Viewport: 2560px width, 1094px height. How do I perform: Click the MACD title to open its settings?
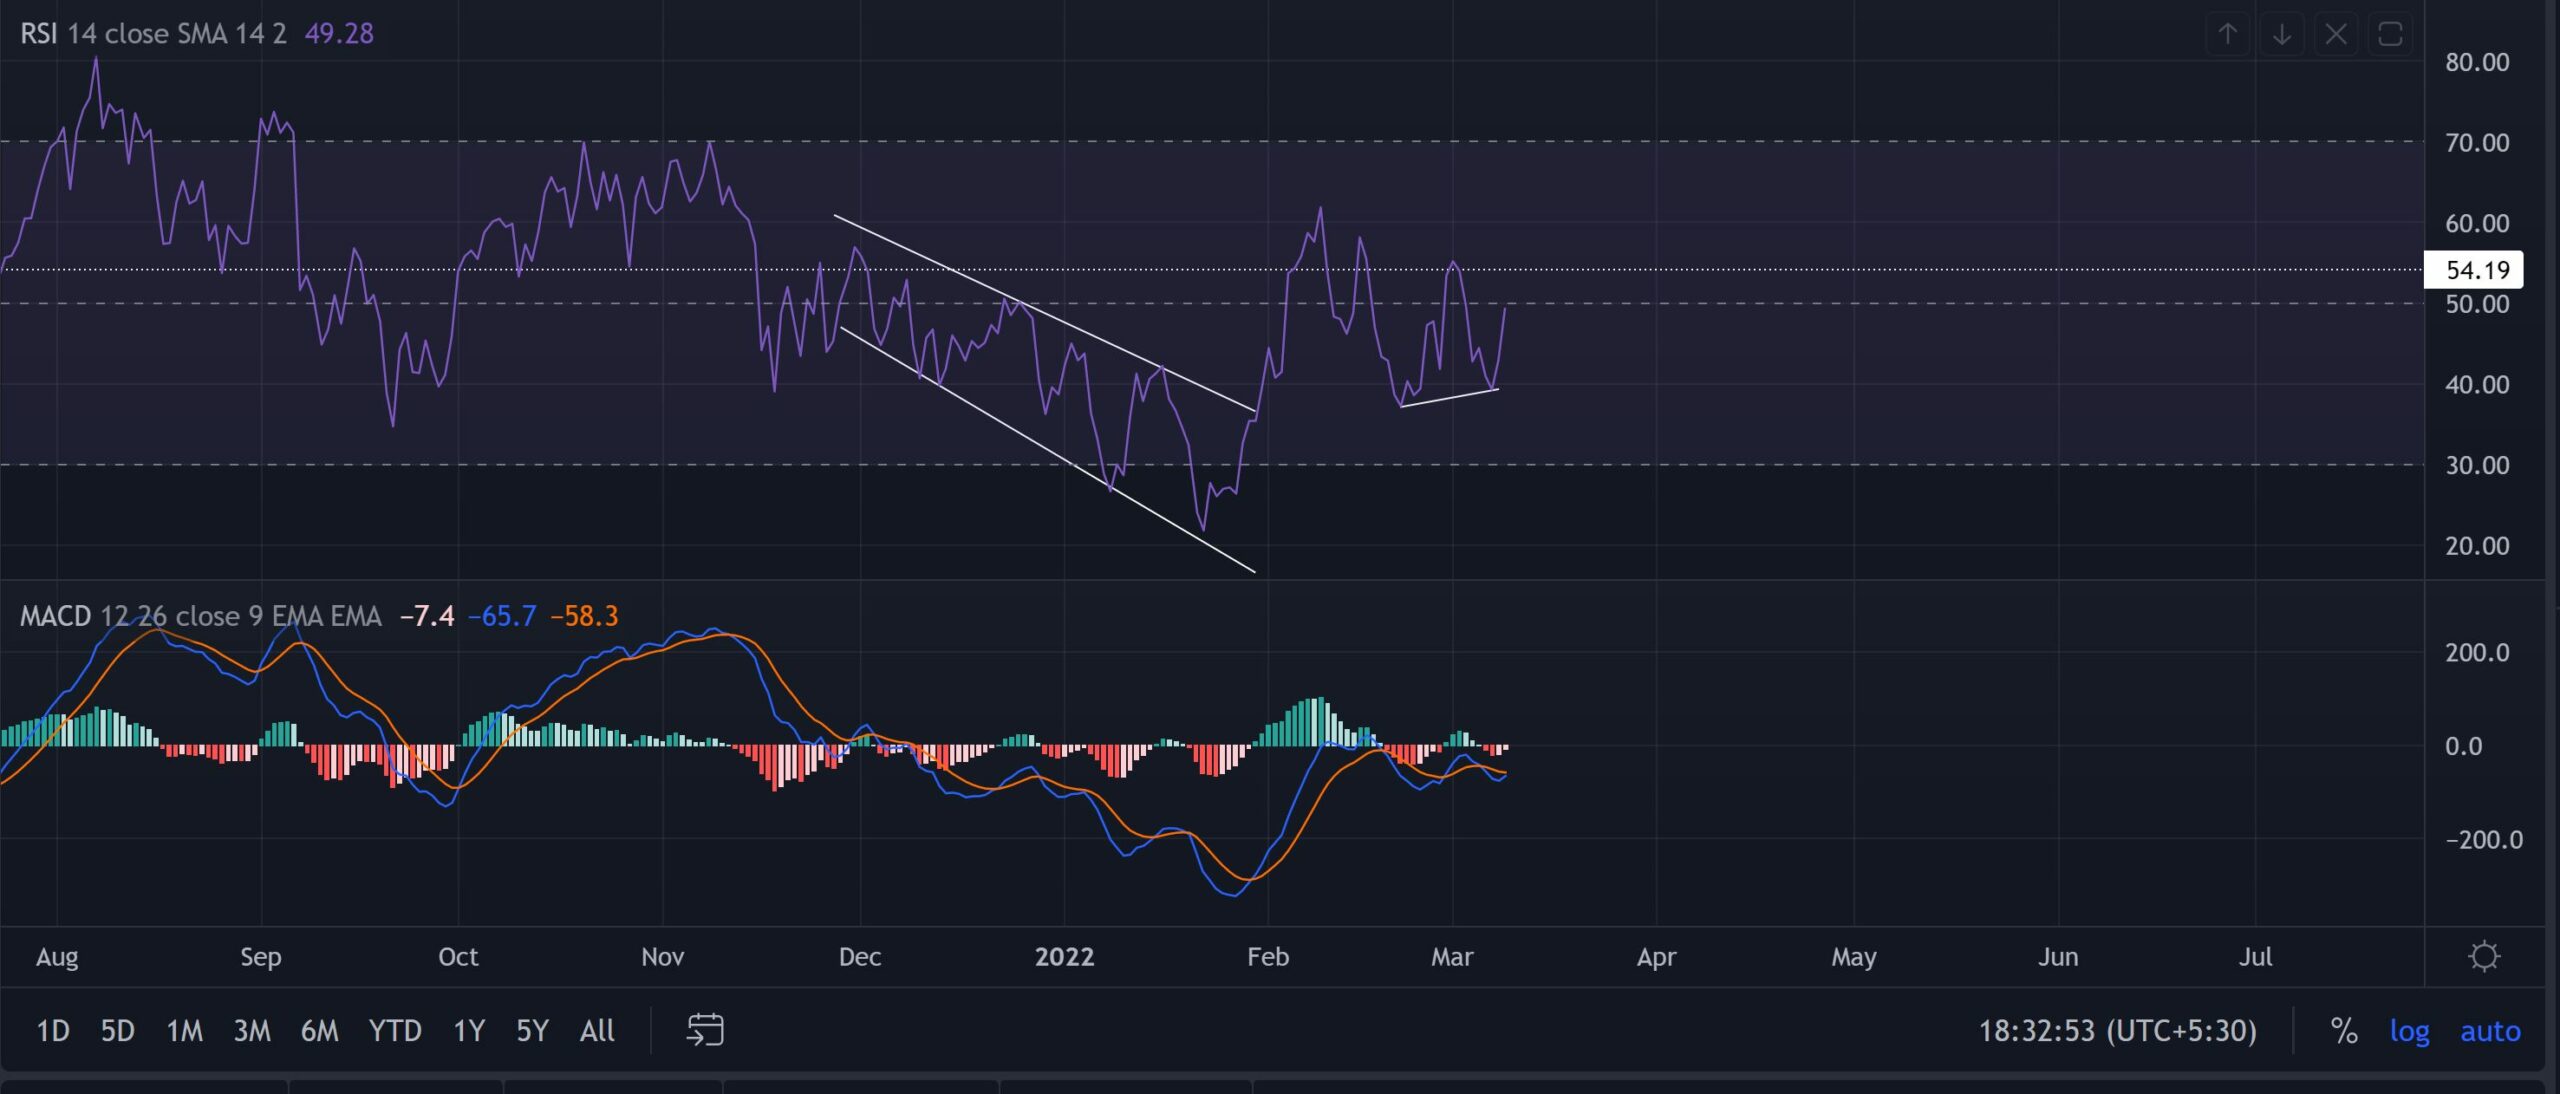tap(55, 617)
